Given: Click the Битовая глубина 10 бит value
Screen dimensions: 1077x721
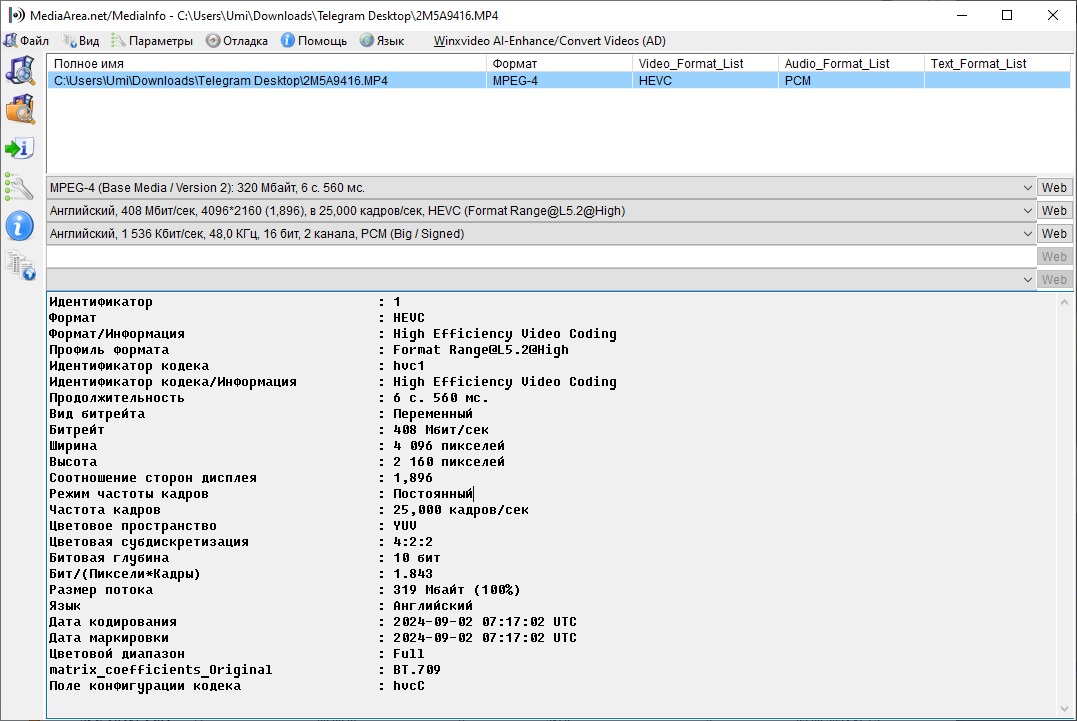Looking at the screenshot, I should (417, 558).
